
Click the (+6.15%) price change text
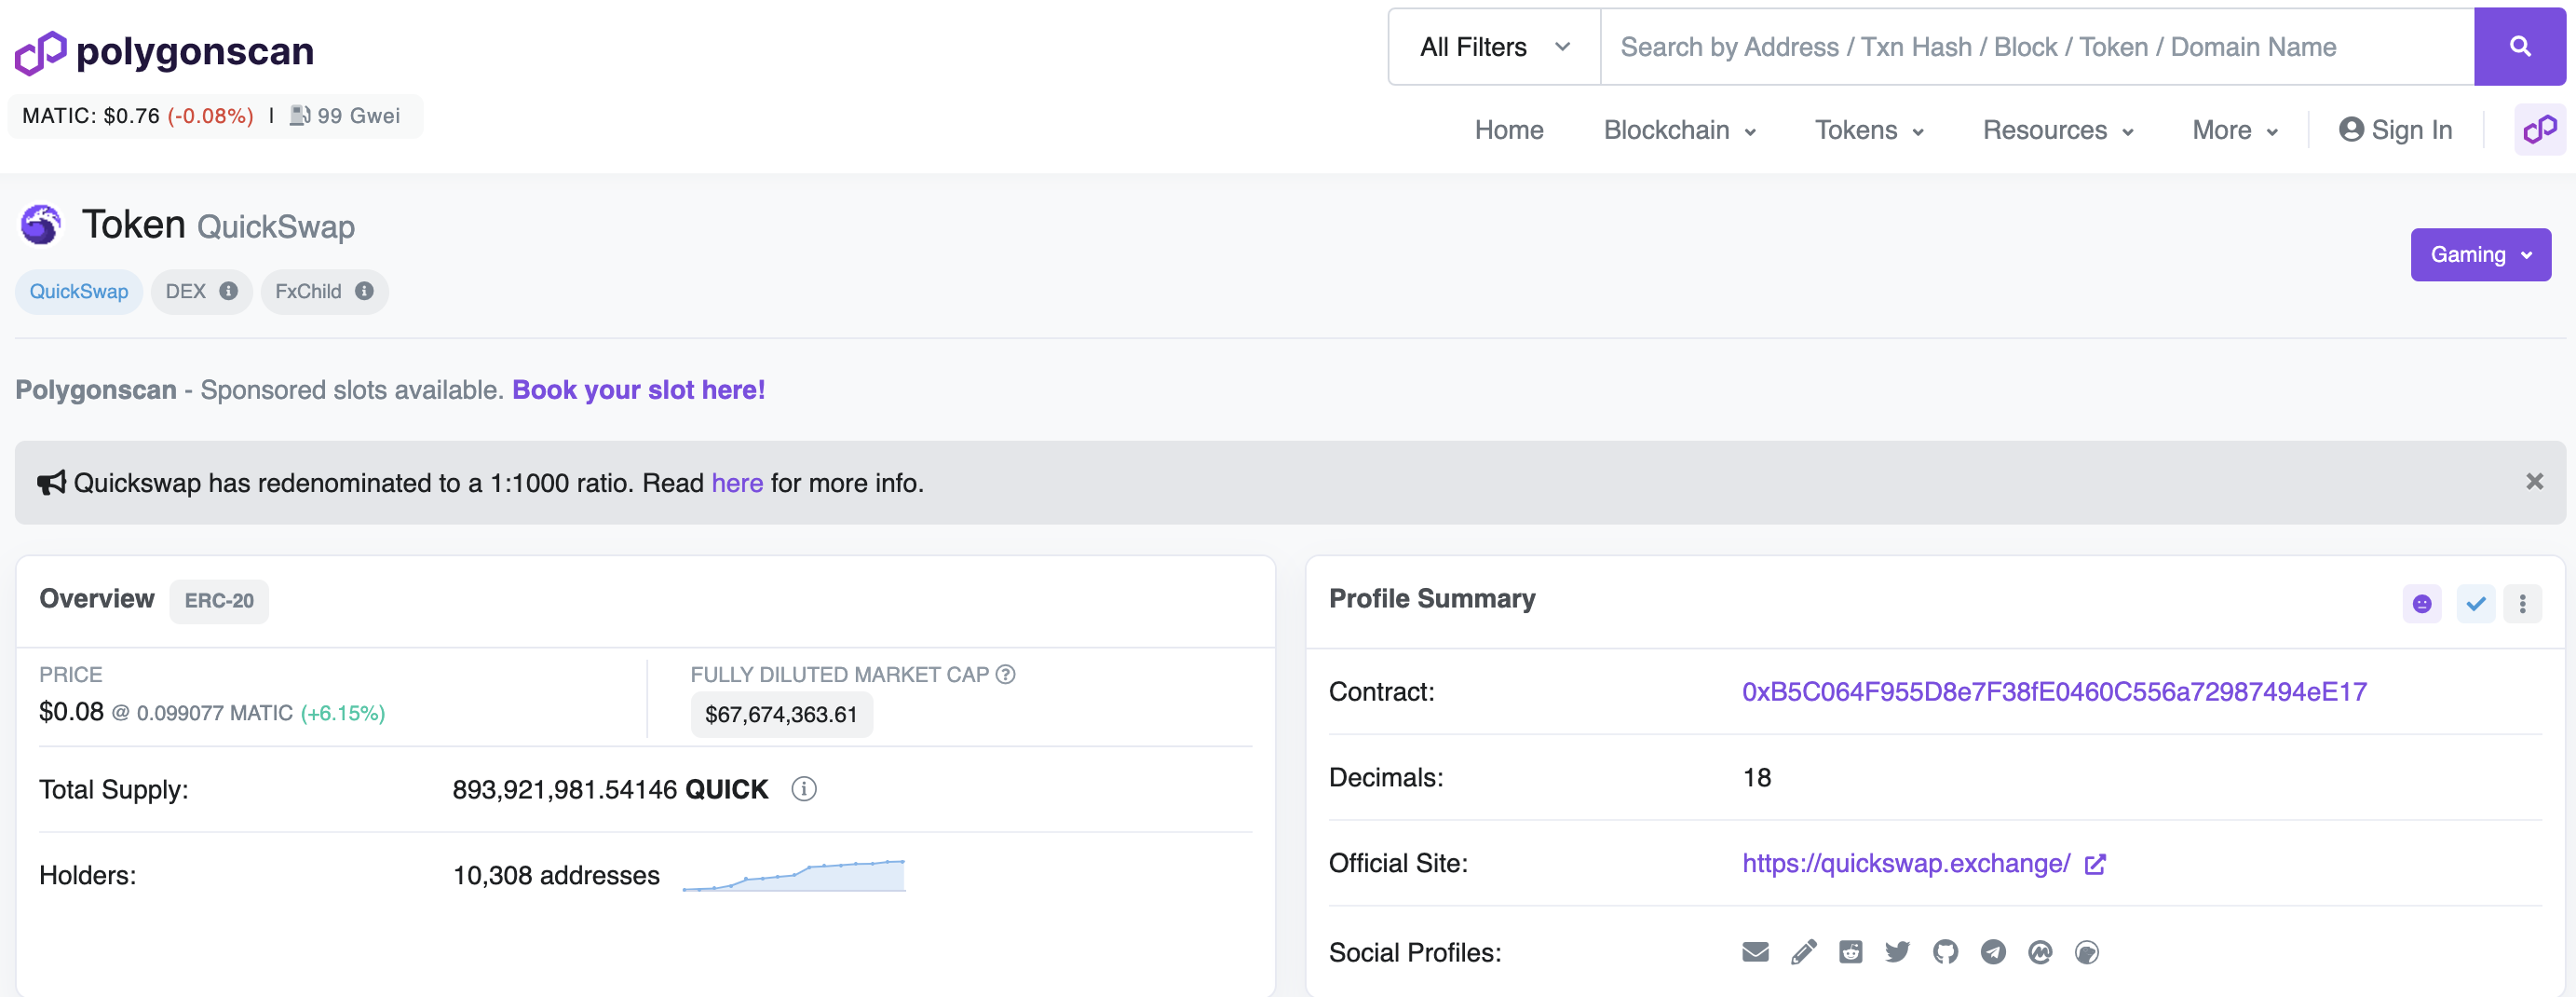(343, 713)
